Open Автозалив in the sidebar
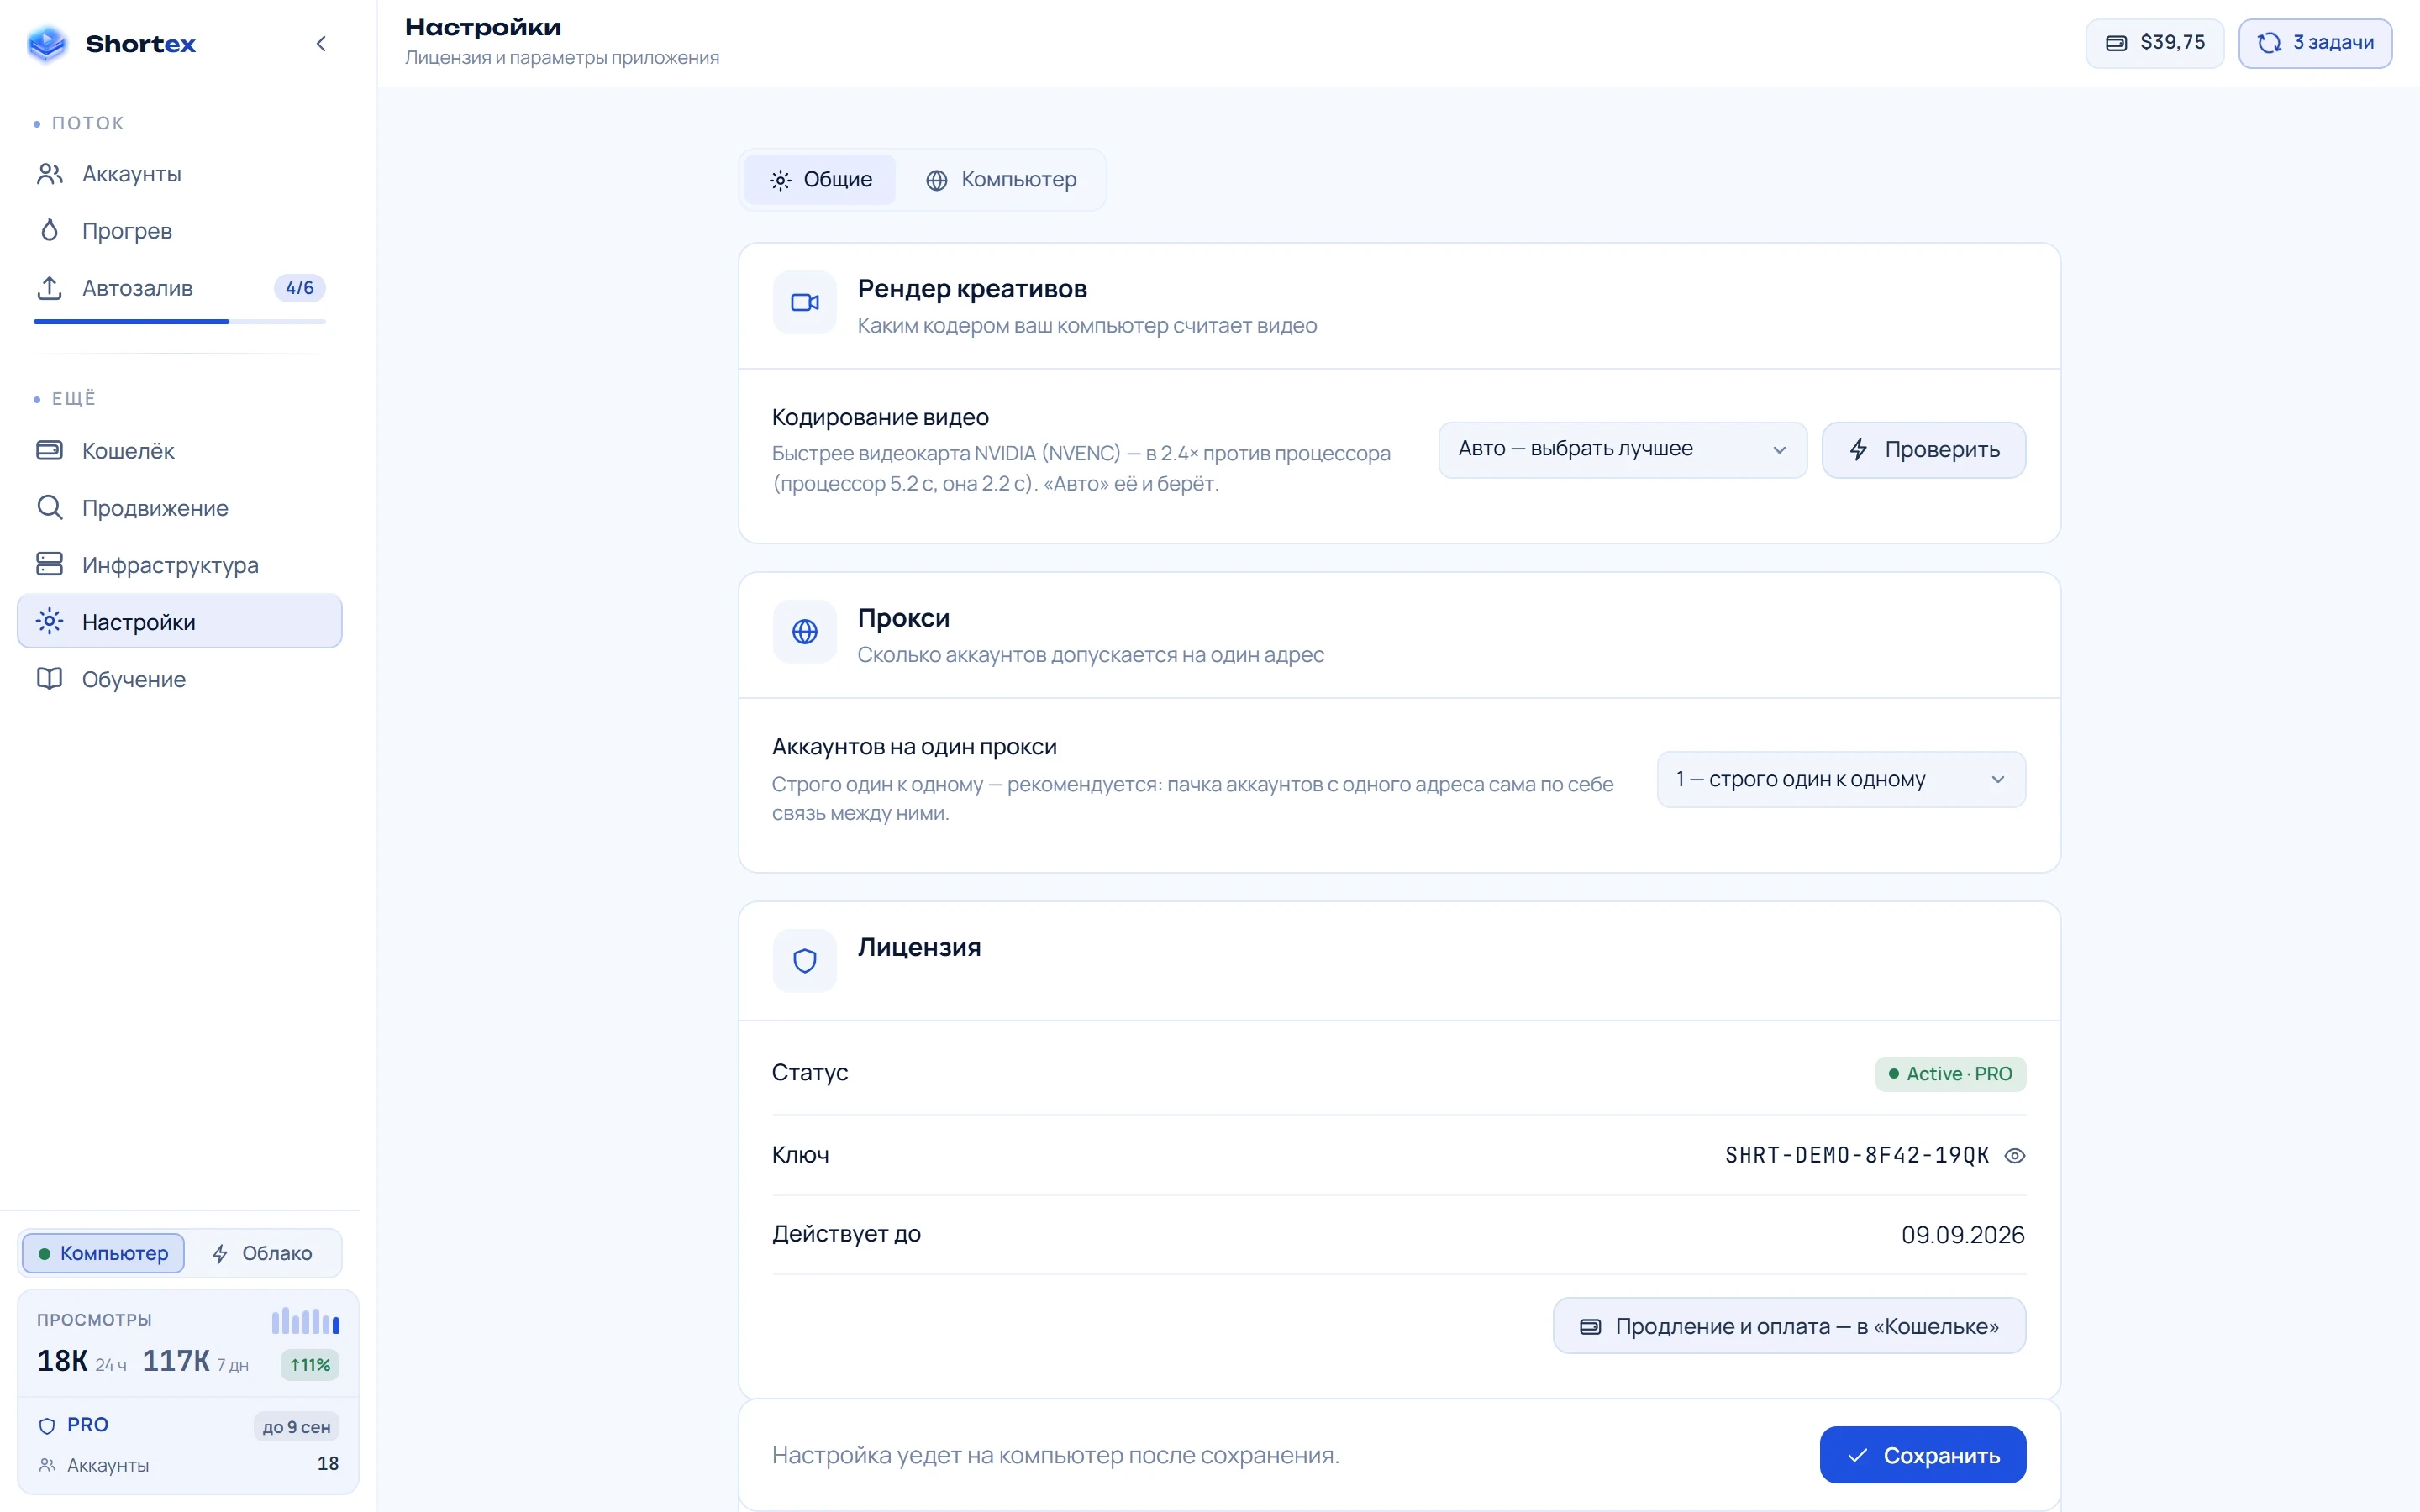2420x1512 pixels. point(180,288)
